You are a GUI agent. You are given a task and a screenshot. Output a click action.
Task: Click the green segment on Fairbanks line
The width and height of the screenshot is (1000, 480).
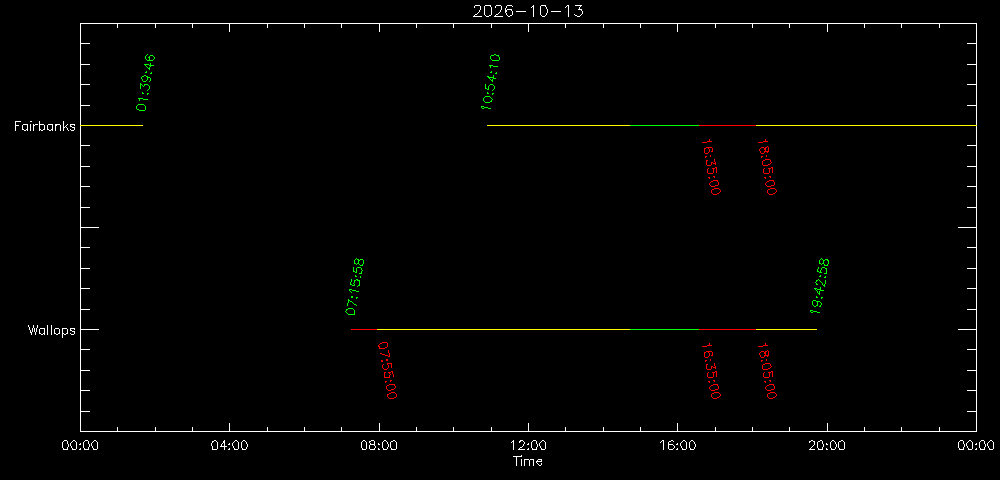pos(665,126)
